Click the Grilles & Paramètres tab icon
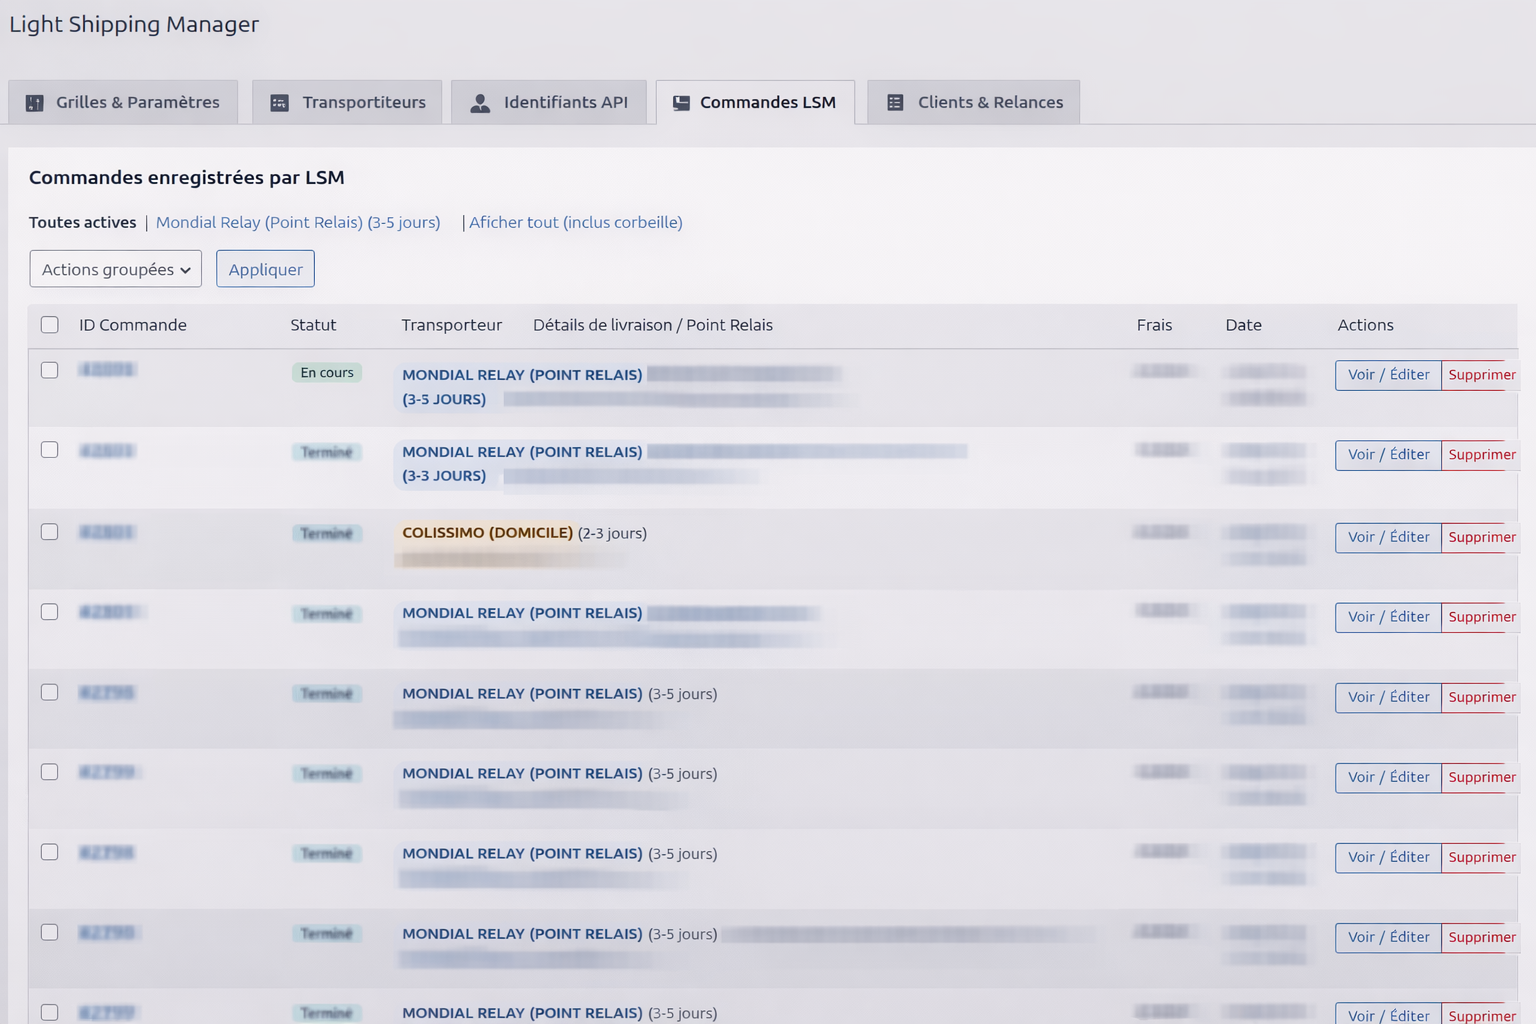The height and width of the screenshot is (1024, 1536). pyautogui.click(x=35, y=103)
